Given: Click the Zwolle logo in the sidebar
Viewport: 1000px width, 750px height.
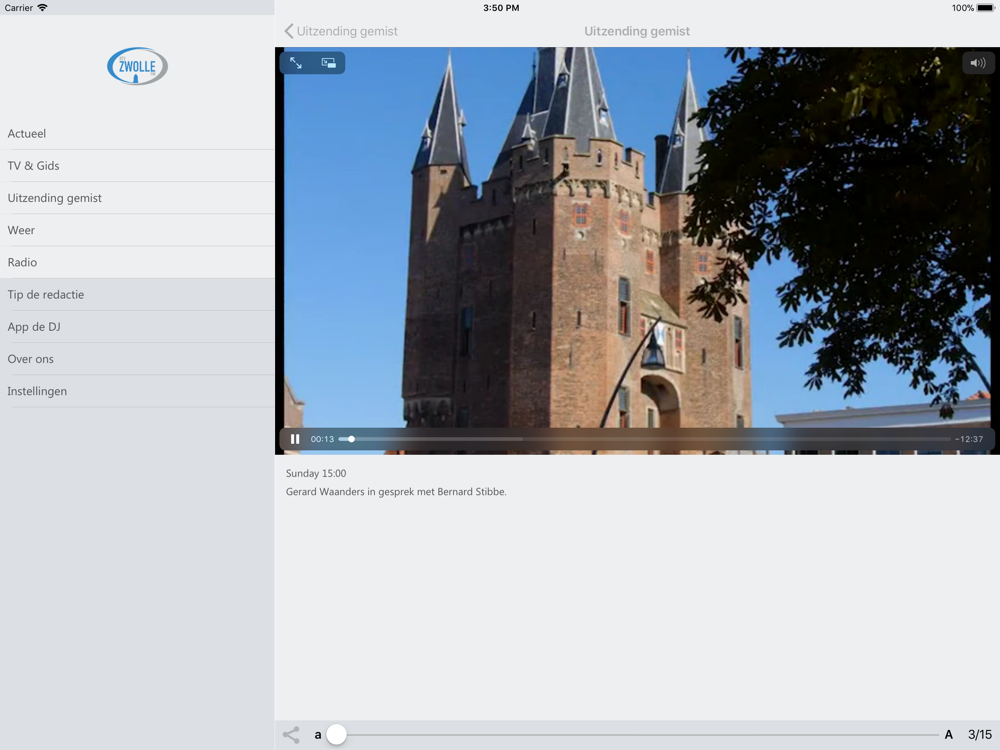Looking at the screenshot, I should [137, 66].
